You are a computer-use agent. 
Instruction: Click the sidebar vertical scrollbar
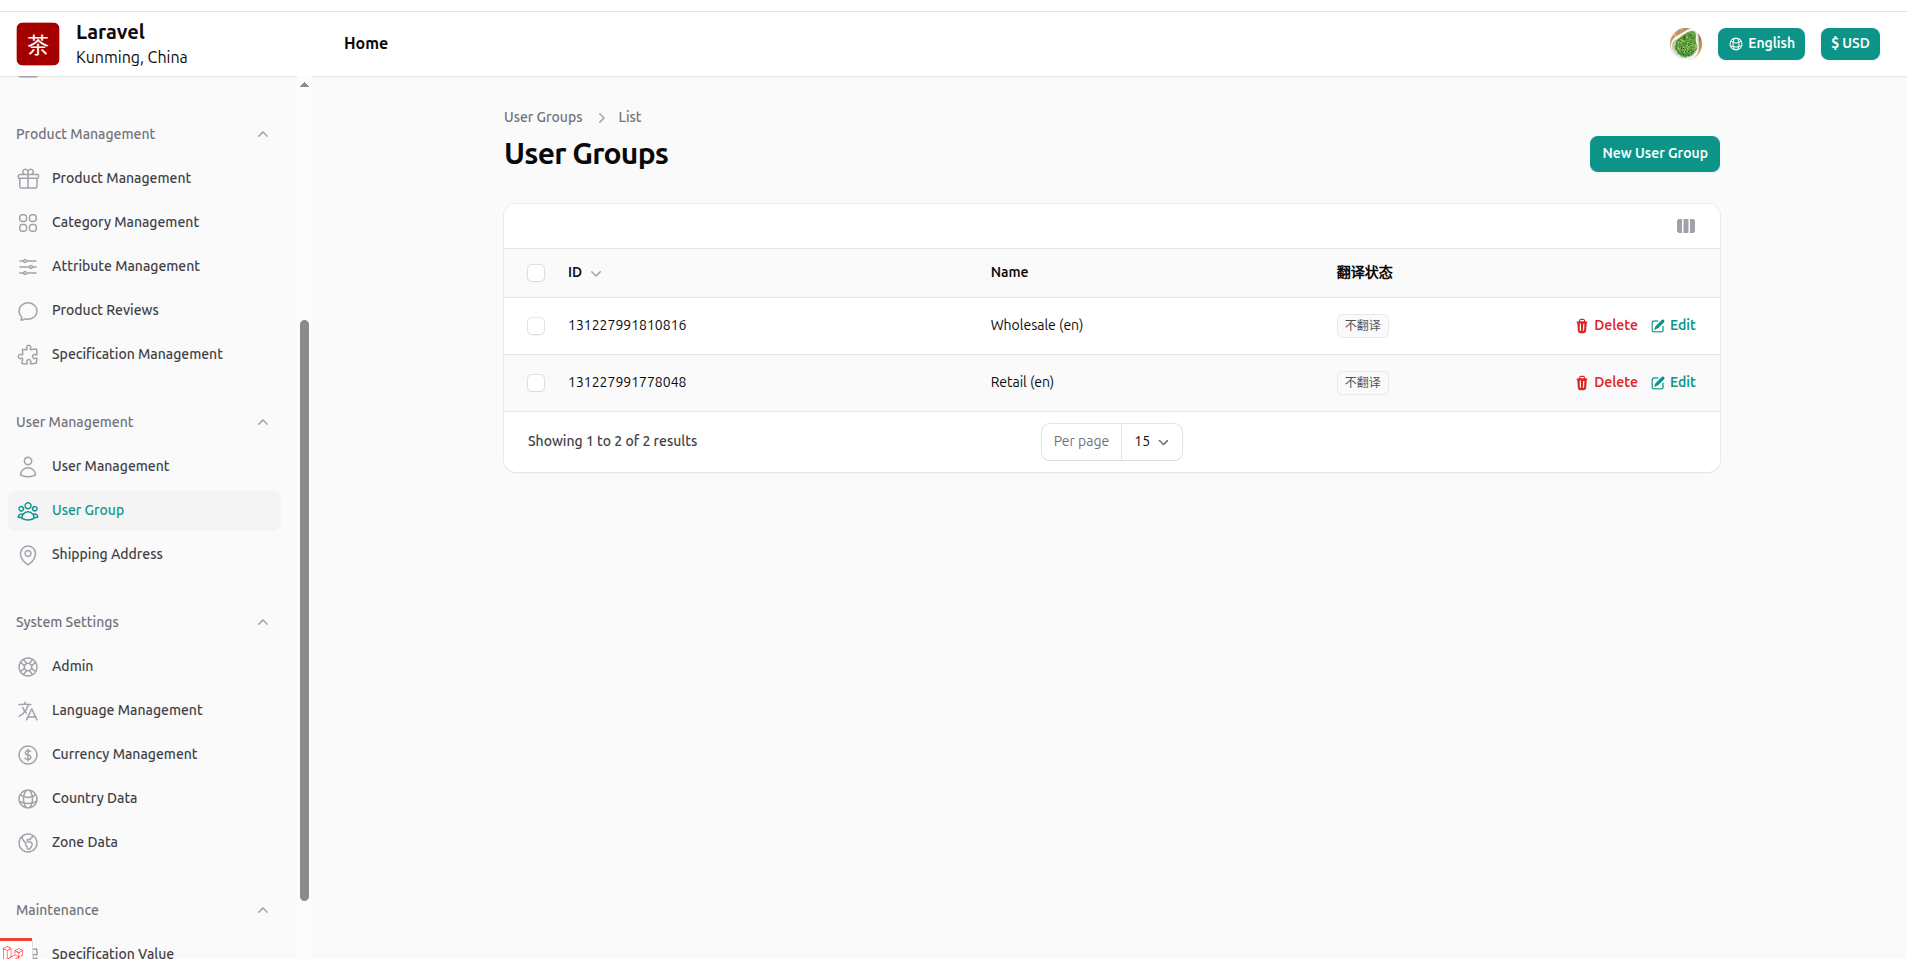tap(304, 610)
